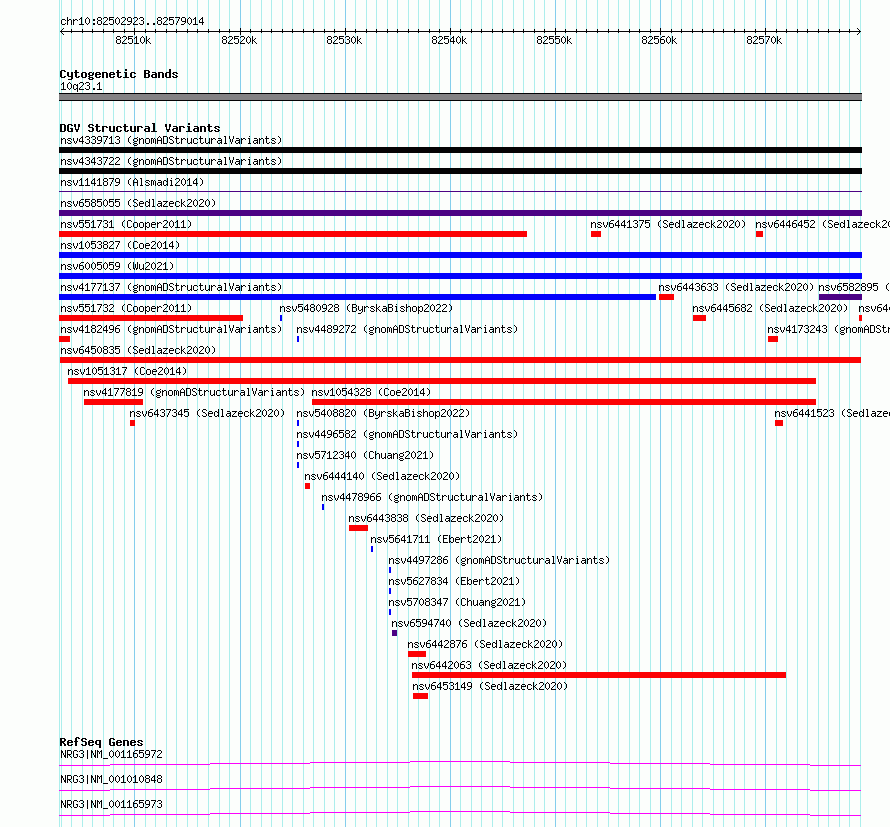Screen dimensions: 890x827
Task: Click the nsv4339713 gnomAD variant label
Action: 171,140
